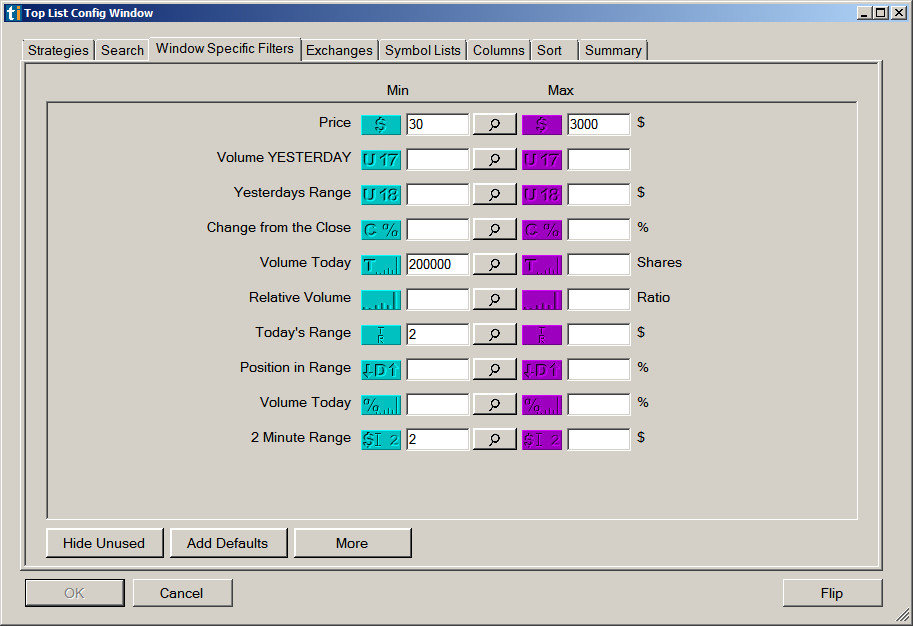Click the Position in Range max field
The height and width of the screenshot is (626, 913).
tap(599, 370)
